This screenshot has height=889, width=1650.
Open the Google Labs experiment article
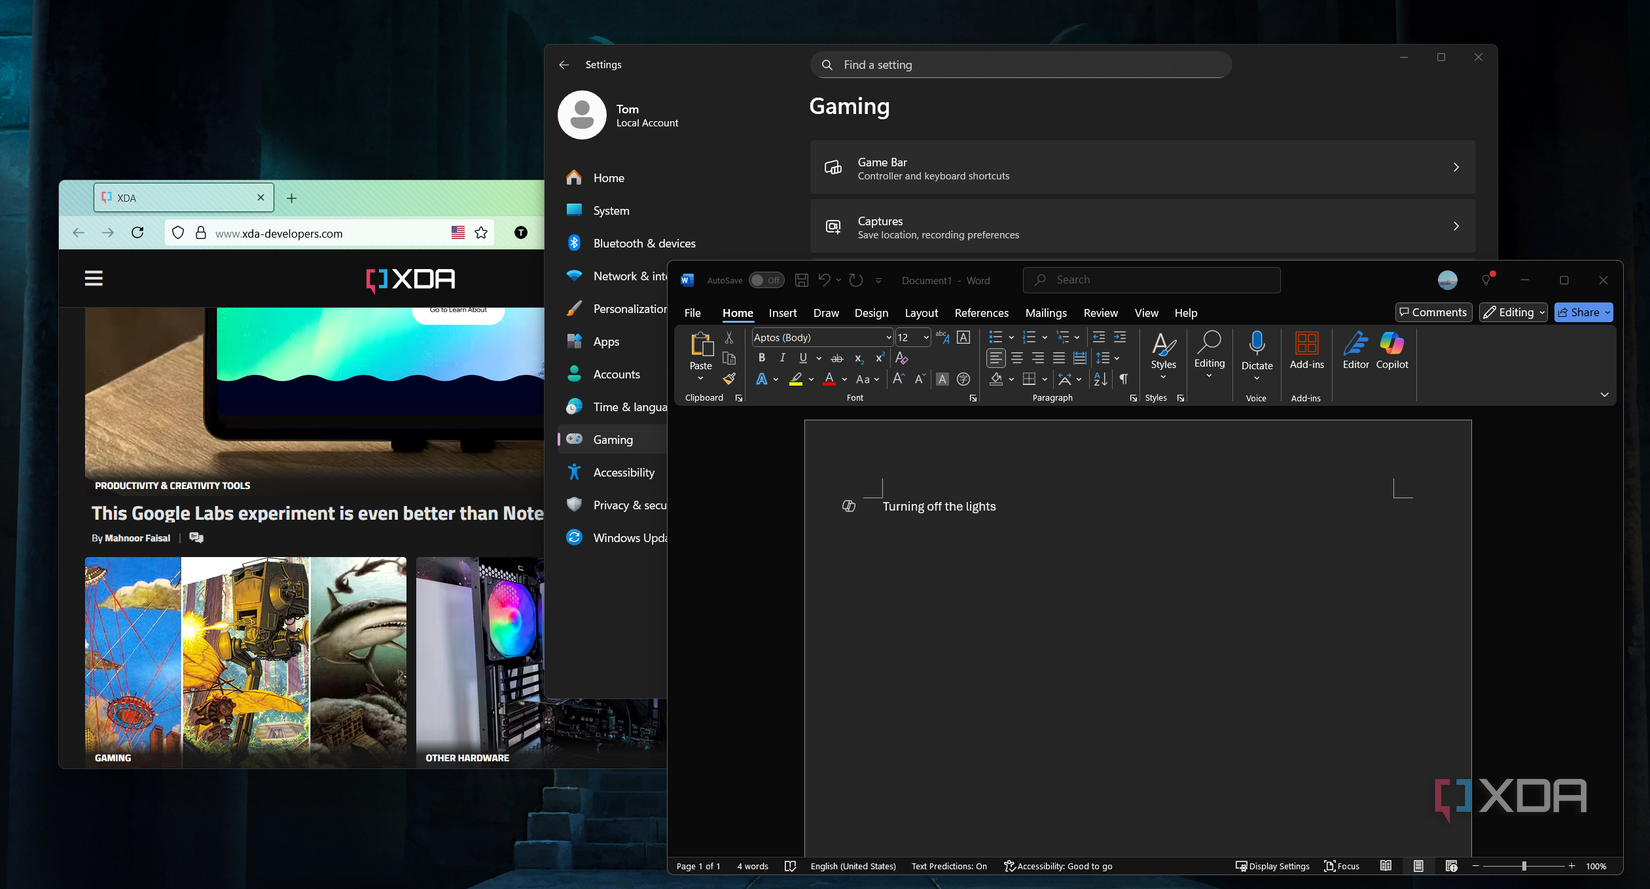[318, 513]
